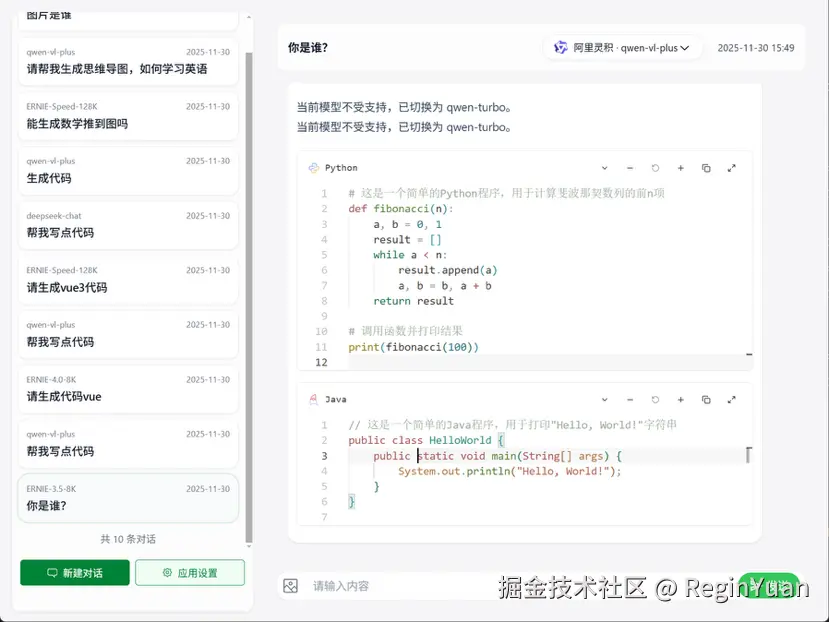Viewport: 829px width, 622px height.
Task: Decrease font size with minus icon on Java block
Action: (630, 400)
